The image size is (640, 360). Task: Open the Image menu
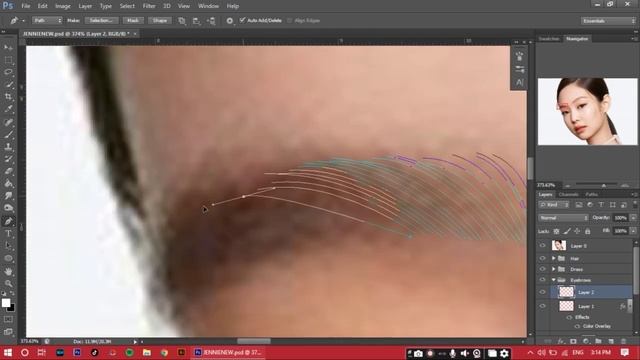click(x=63, y=6)
